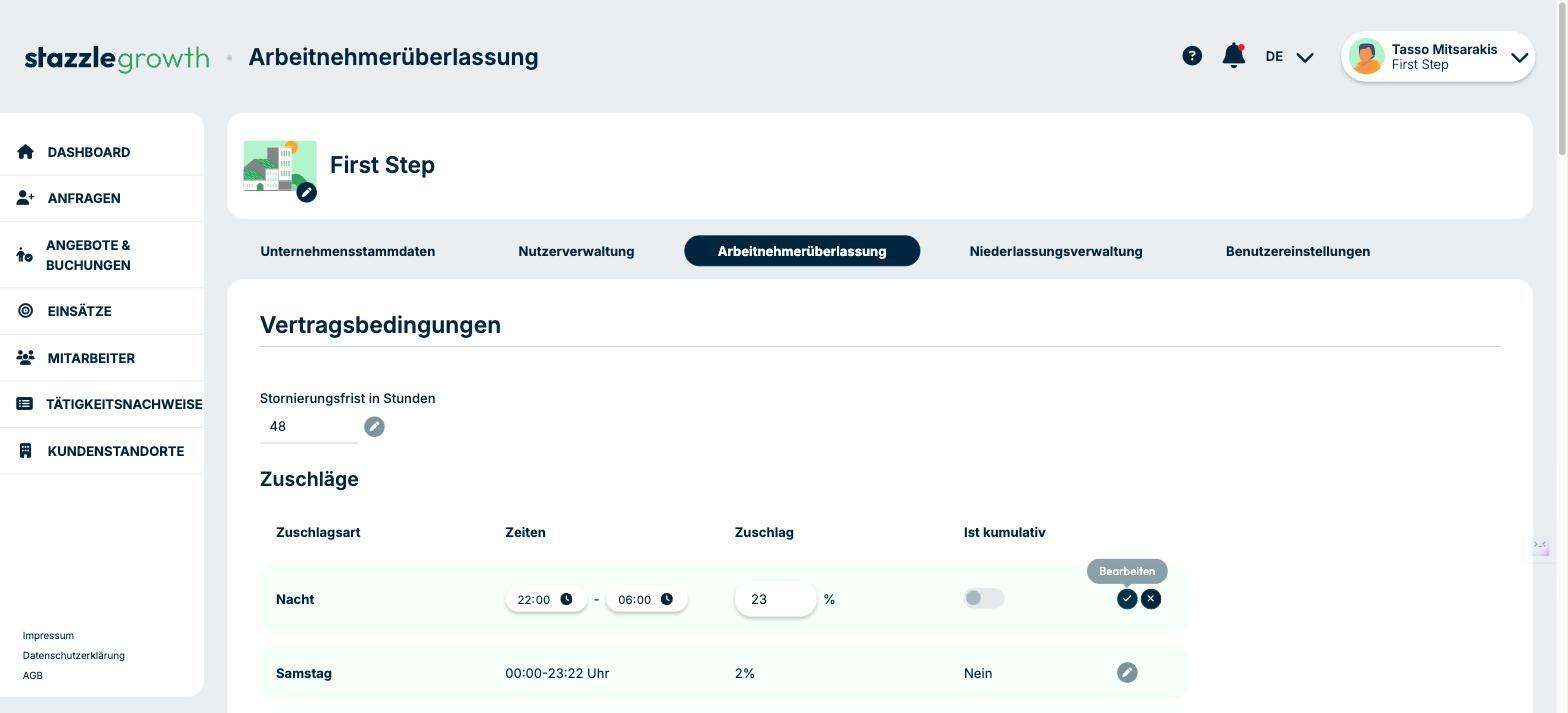This screenshot has height=713, width=1568.
Task: Click the side widget icon at right edge
Action: tap(1540, 546)
